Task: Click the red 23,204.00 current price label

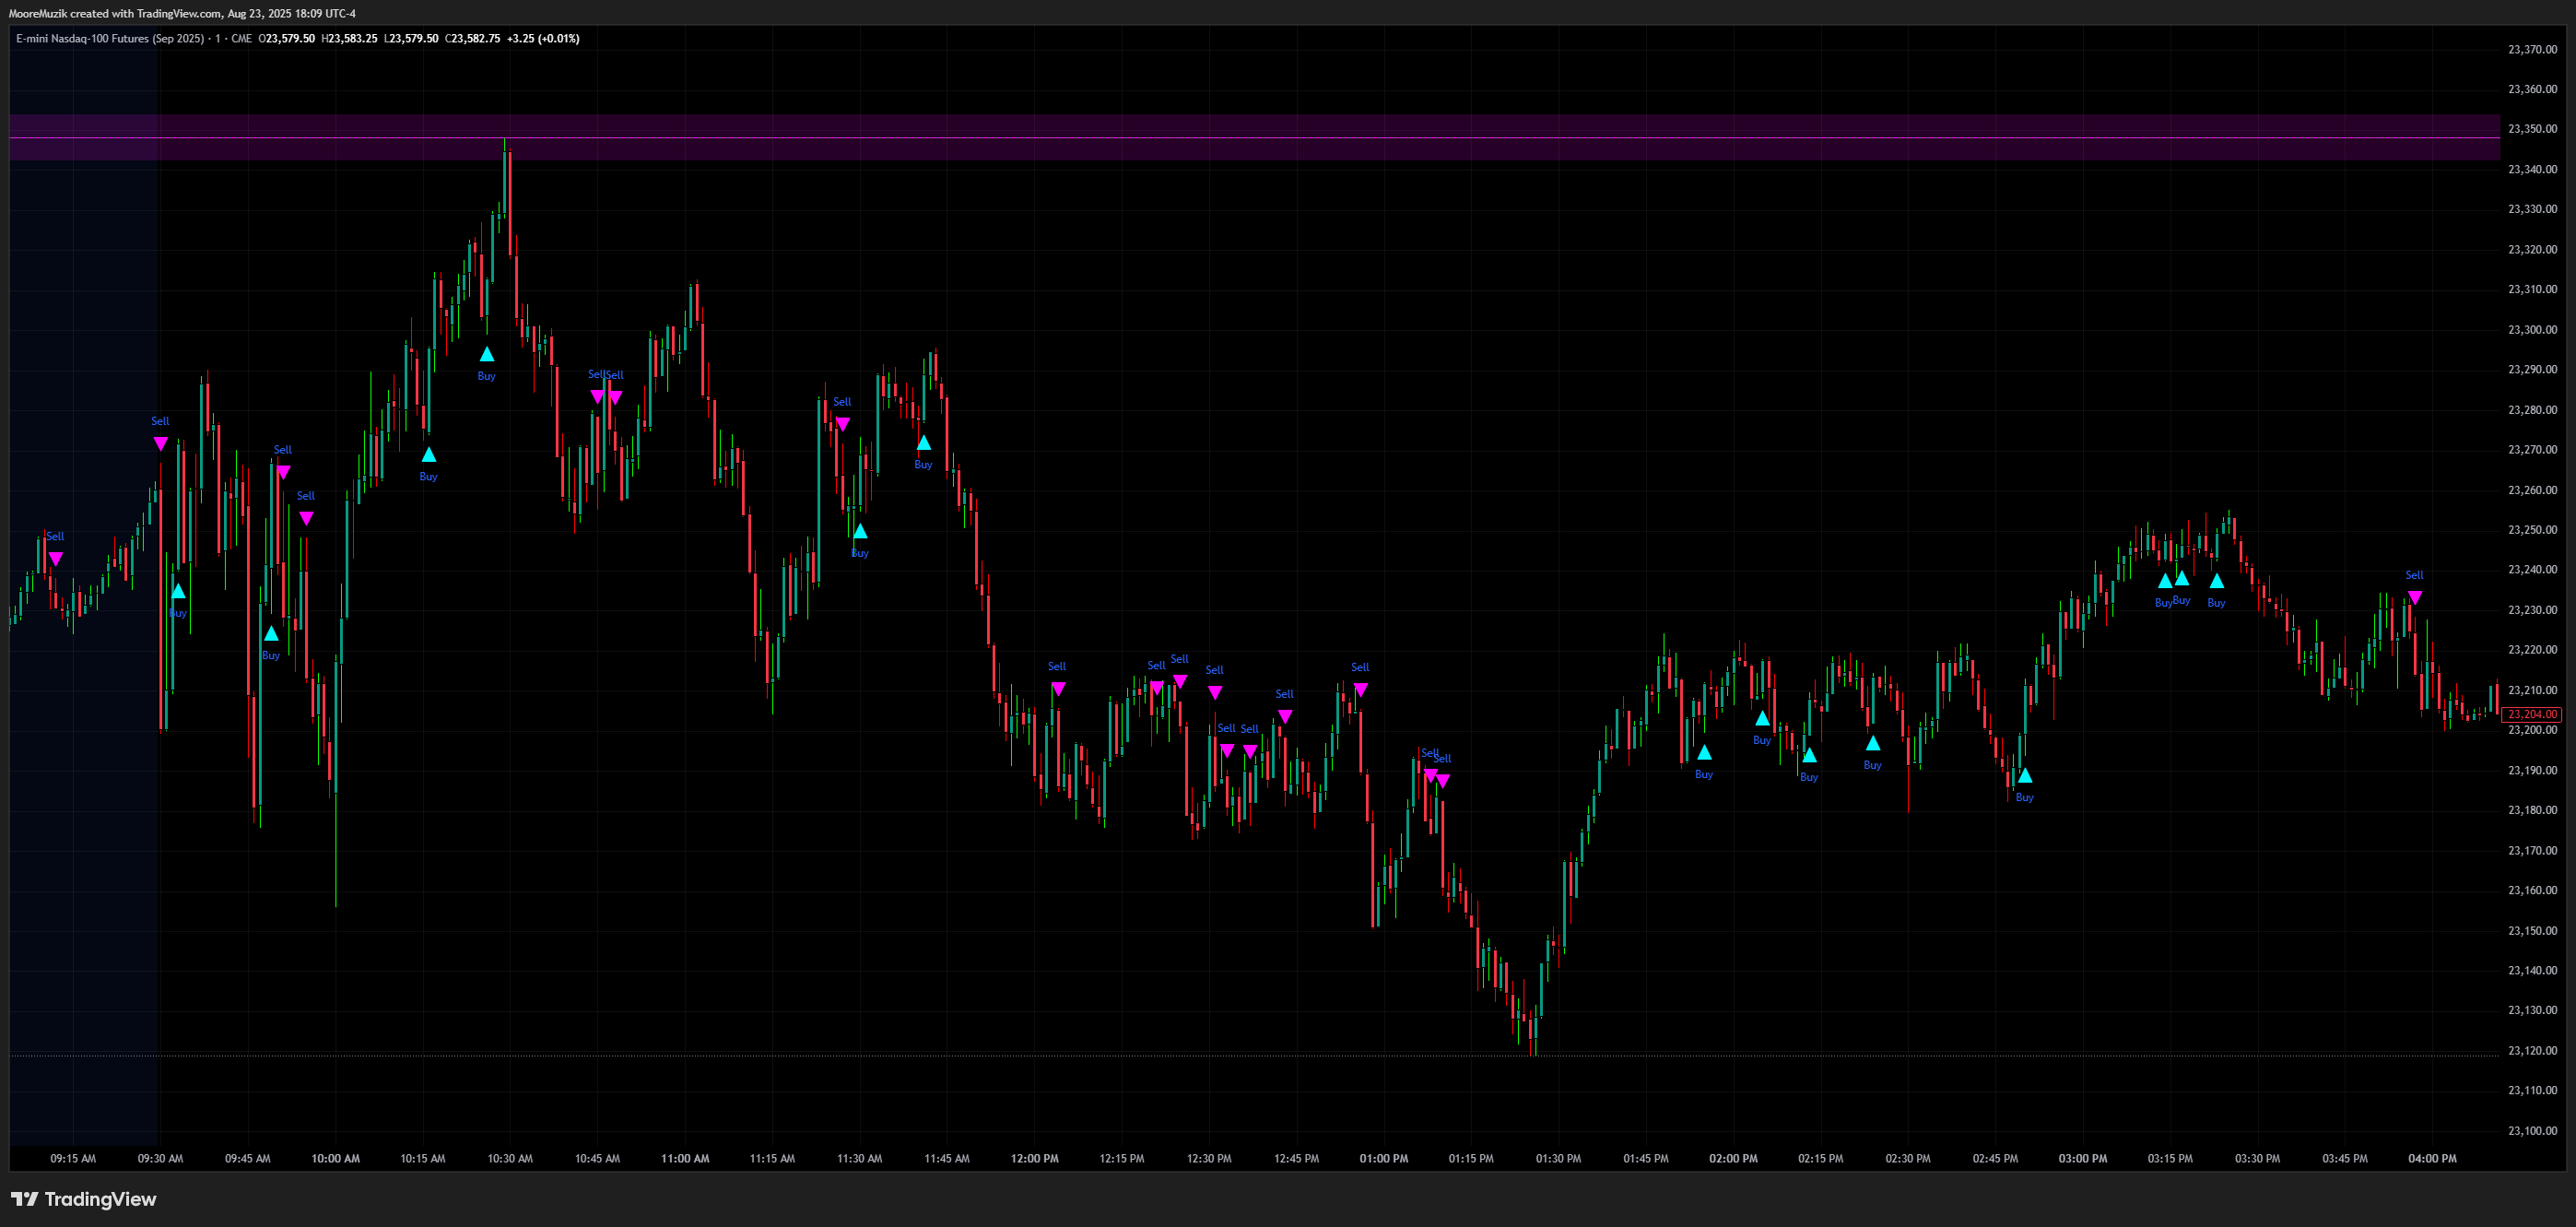Action: (x=2533, y=714)
